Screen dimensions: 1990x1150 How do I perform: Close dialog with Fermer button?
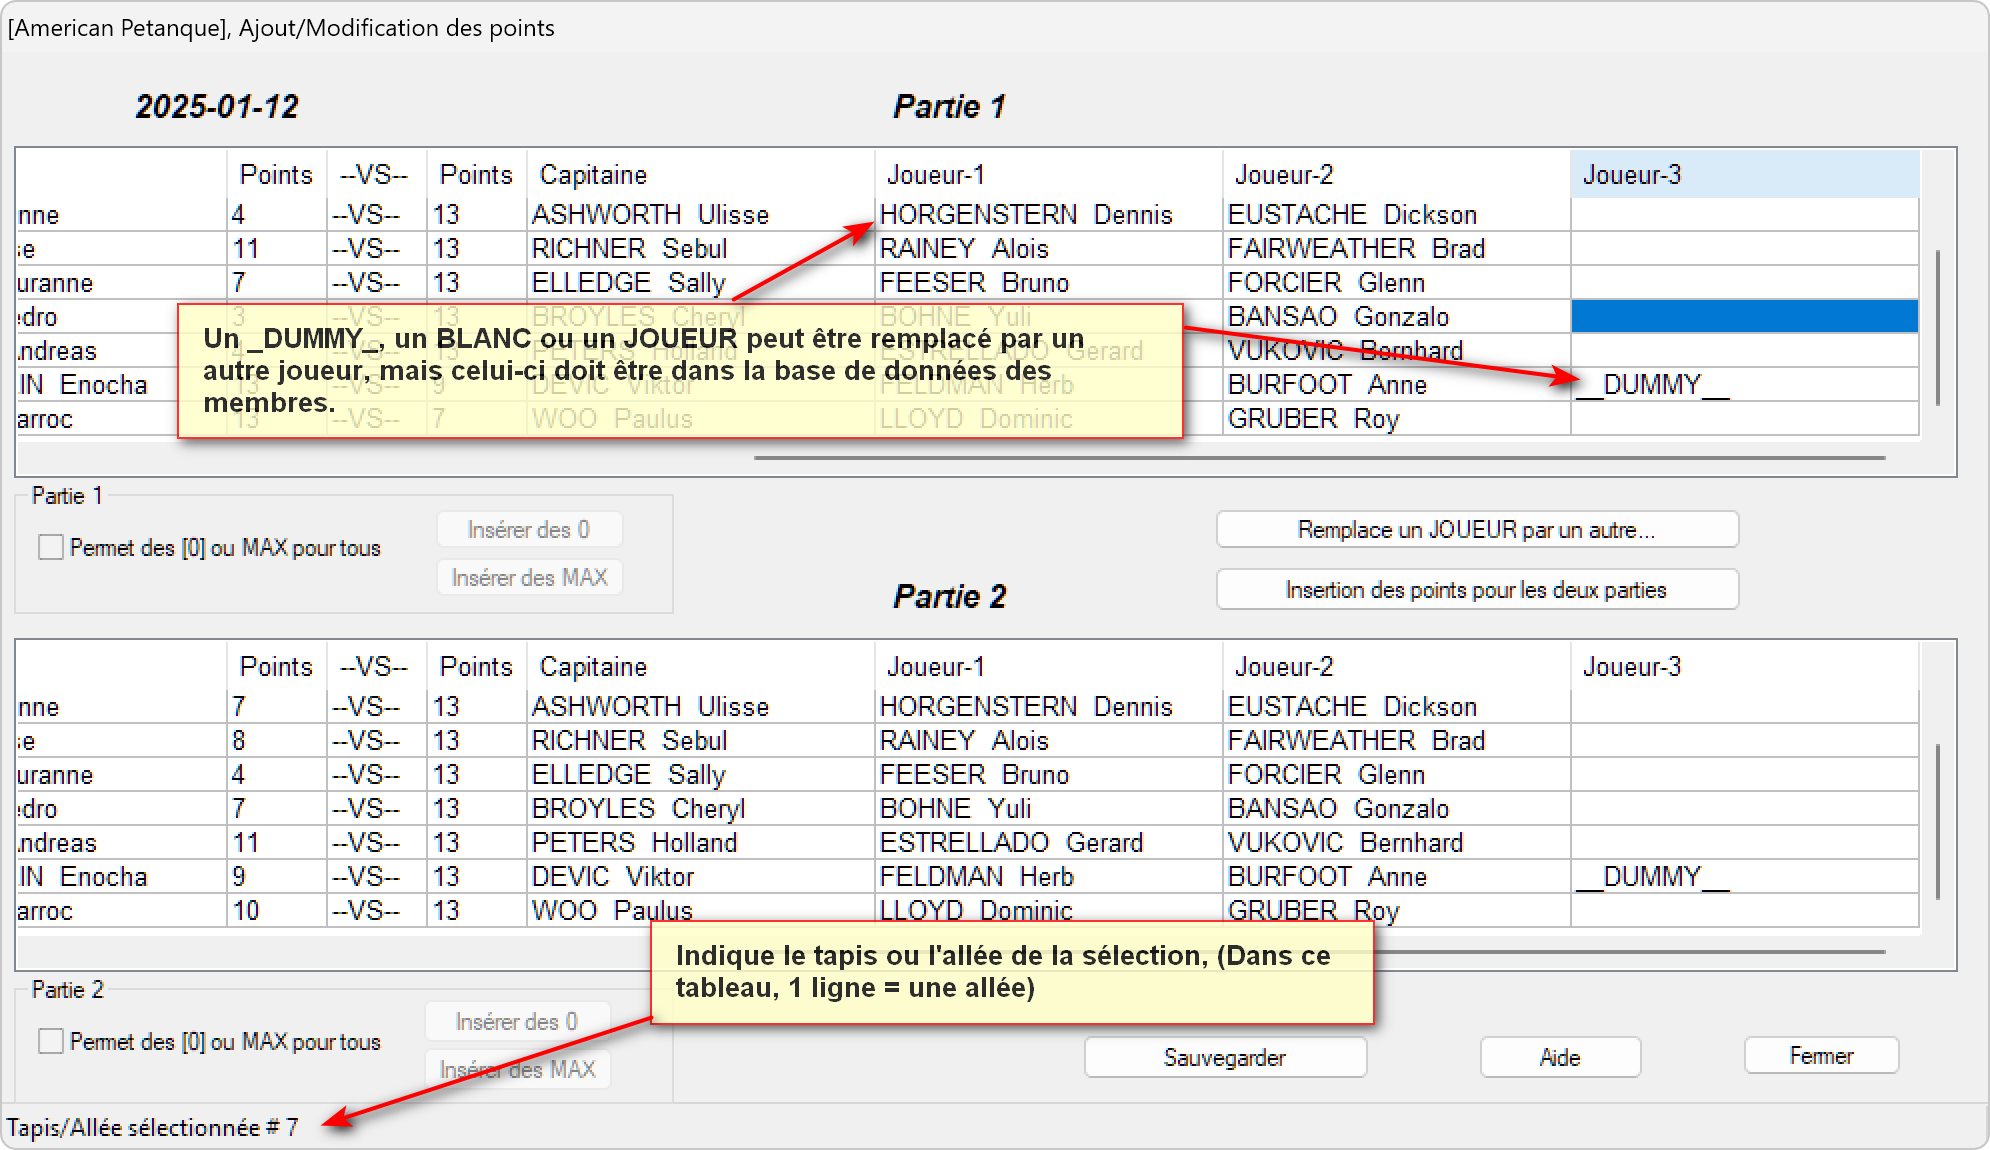(x=1820, y=1056)
